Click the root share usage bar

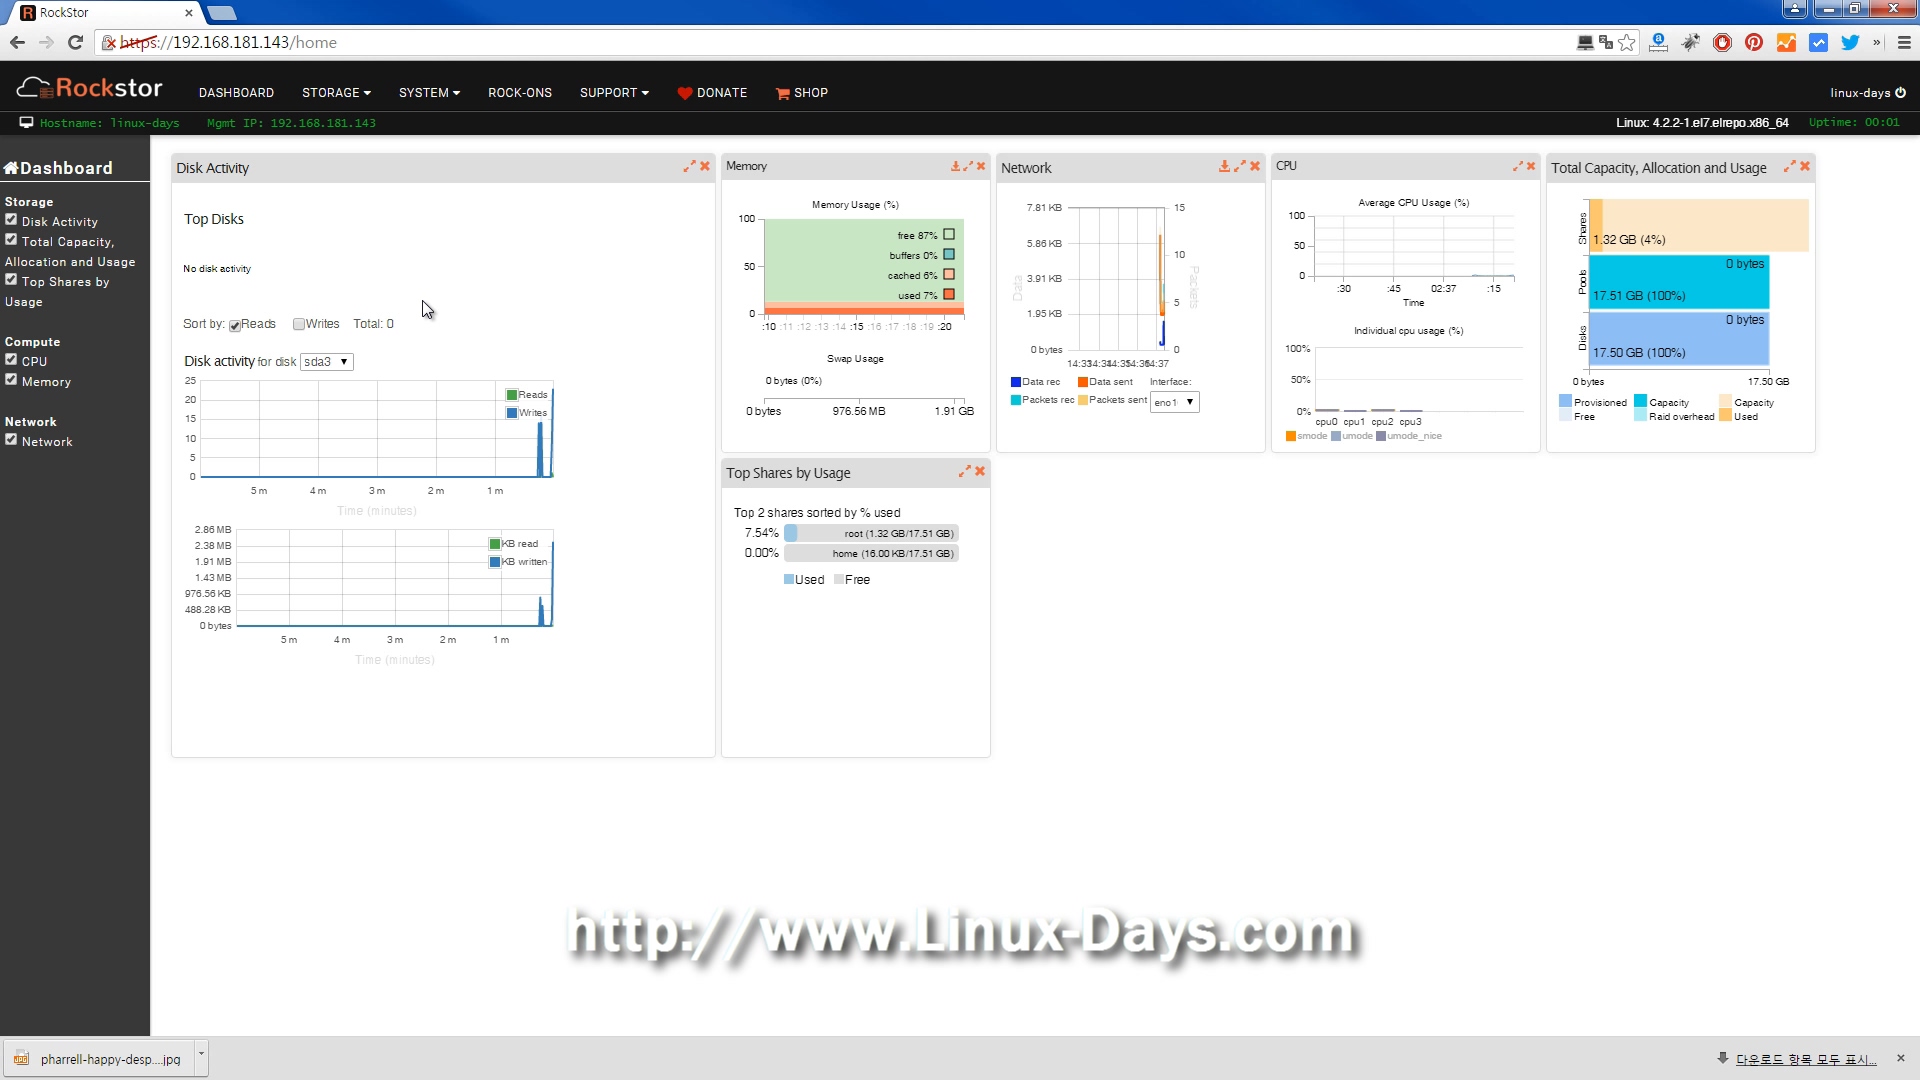point(871,533)
